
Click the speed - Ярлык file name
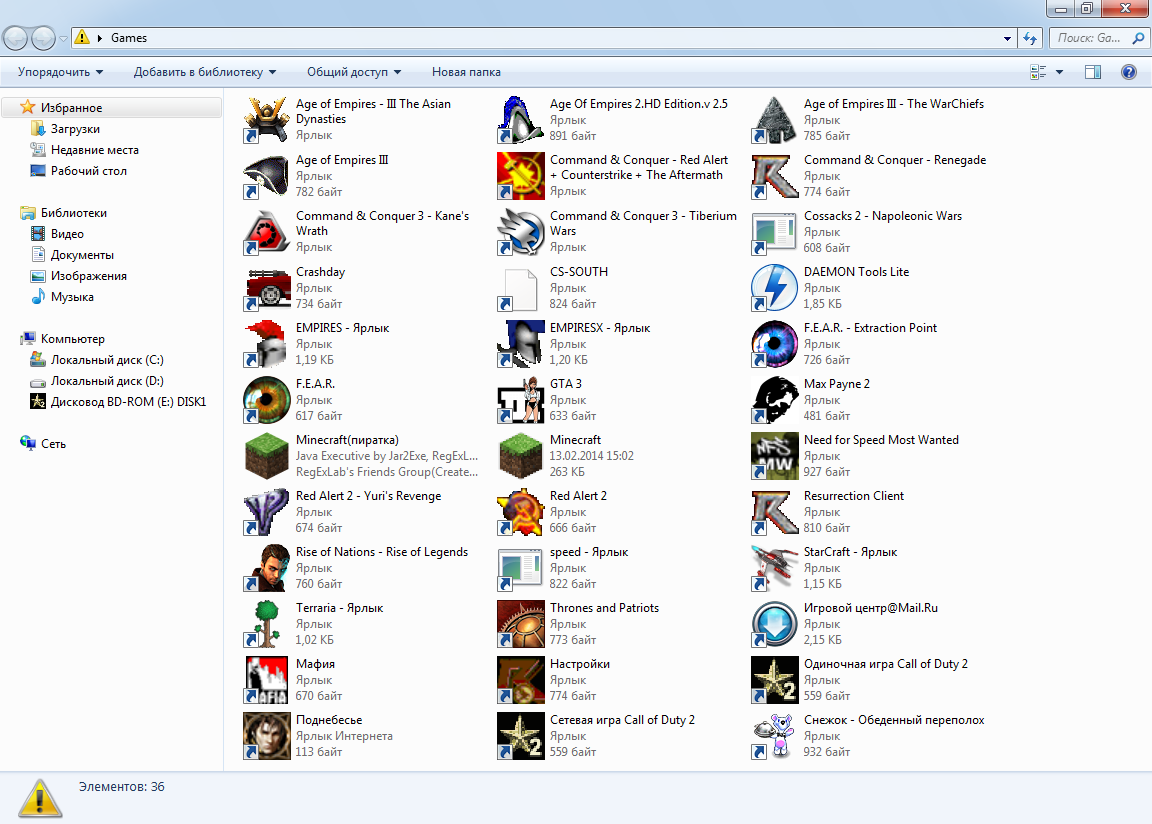[588, 552]
